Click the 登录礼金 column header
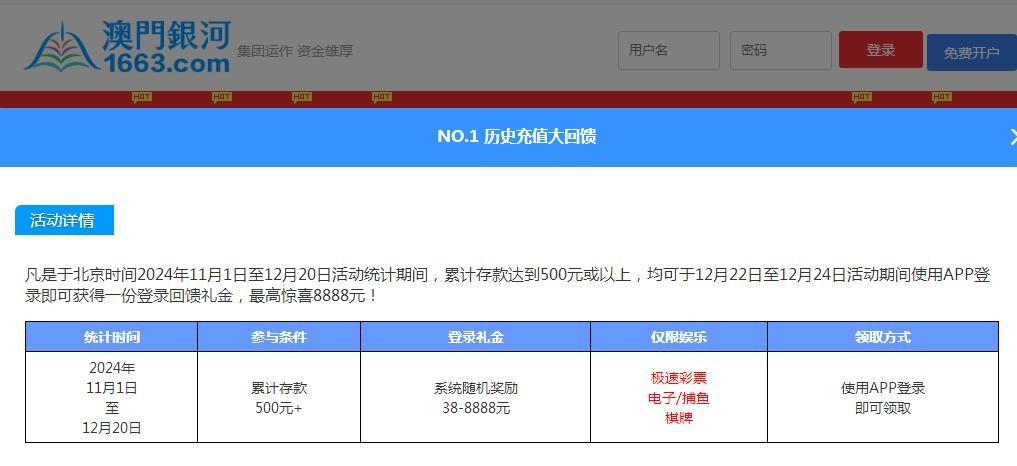 tap(475, 337)
